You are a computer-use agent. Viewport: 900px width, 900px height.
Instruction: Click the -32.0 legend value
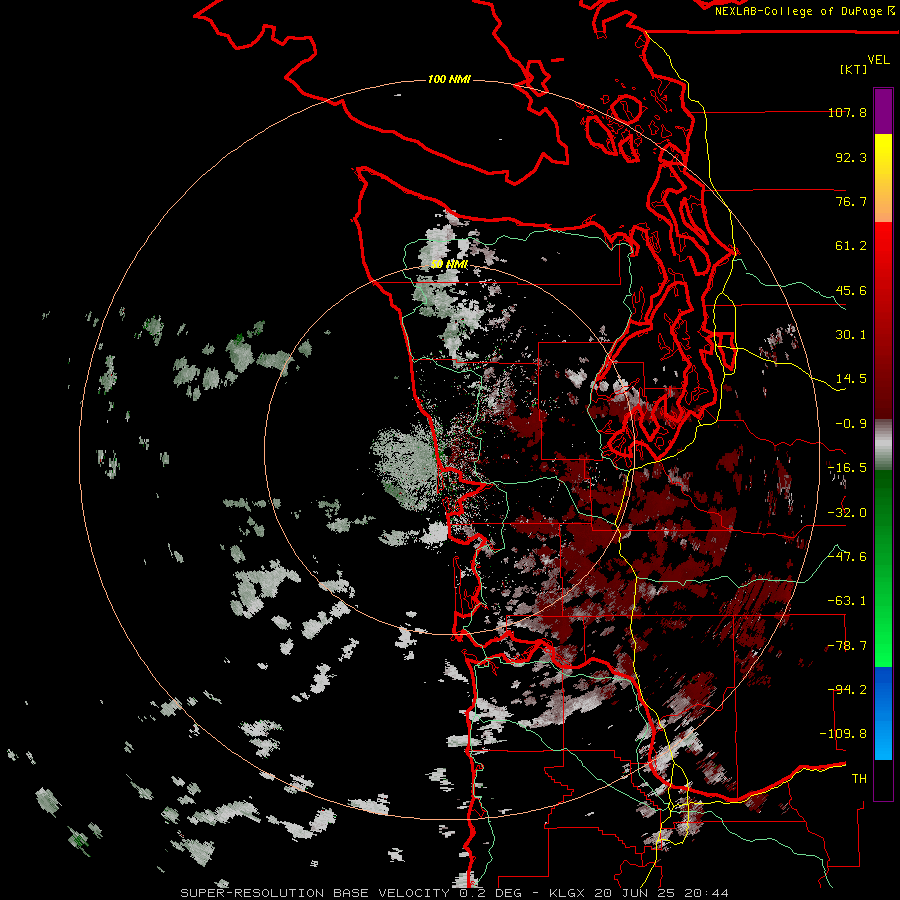tap(847, 513)
